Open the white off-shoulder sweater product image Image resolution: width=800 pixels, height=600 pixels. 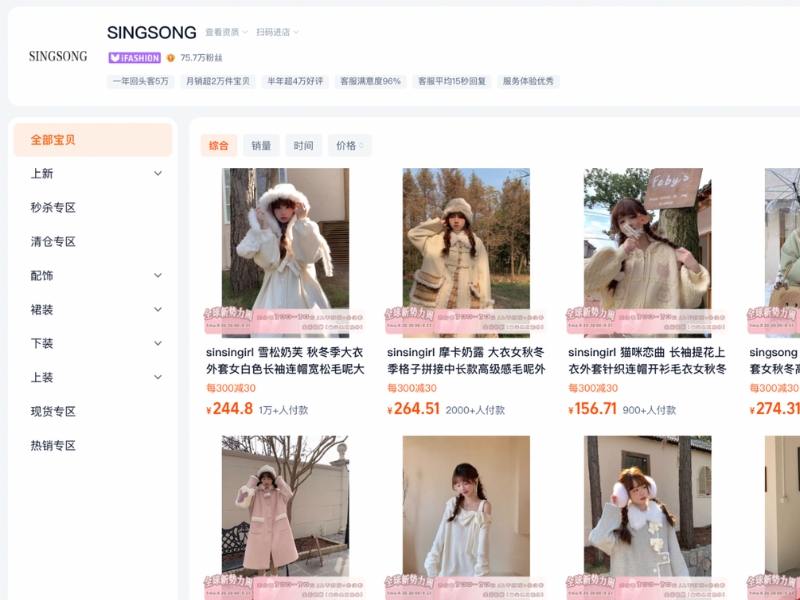coord(466,518)
